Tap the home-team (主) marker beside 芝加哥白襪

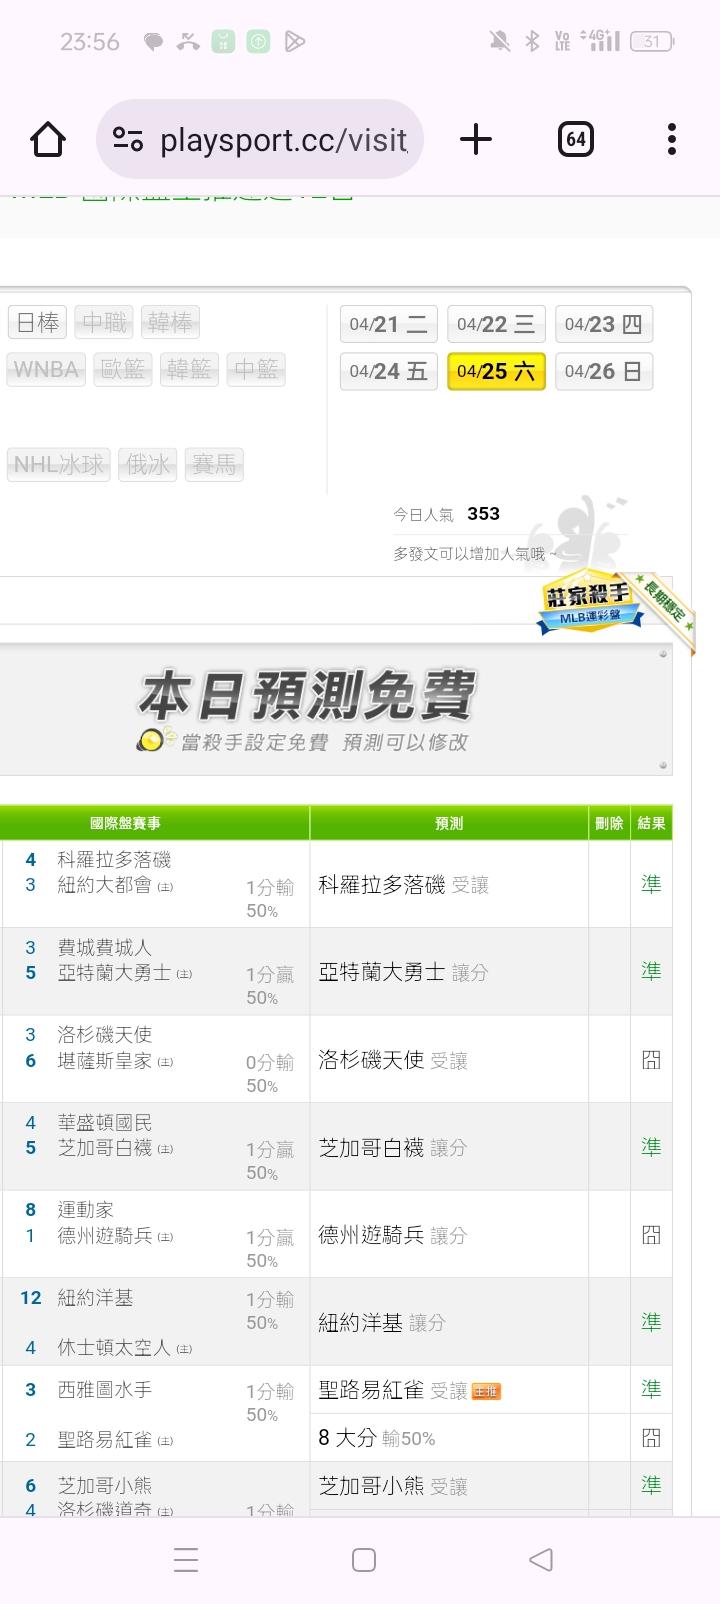[165, 1149]
